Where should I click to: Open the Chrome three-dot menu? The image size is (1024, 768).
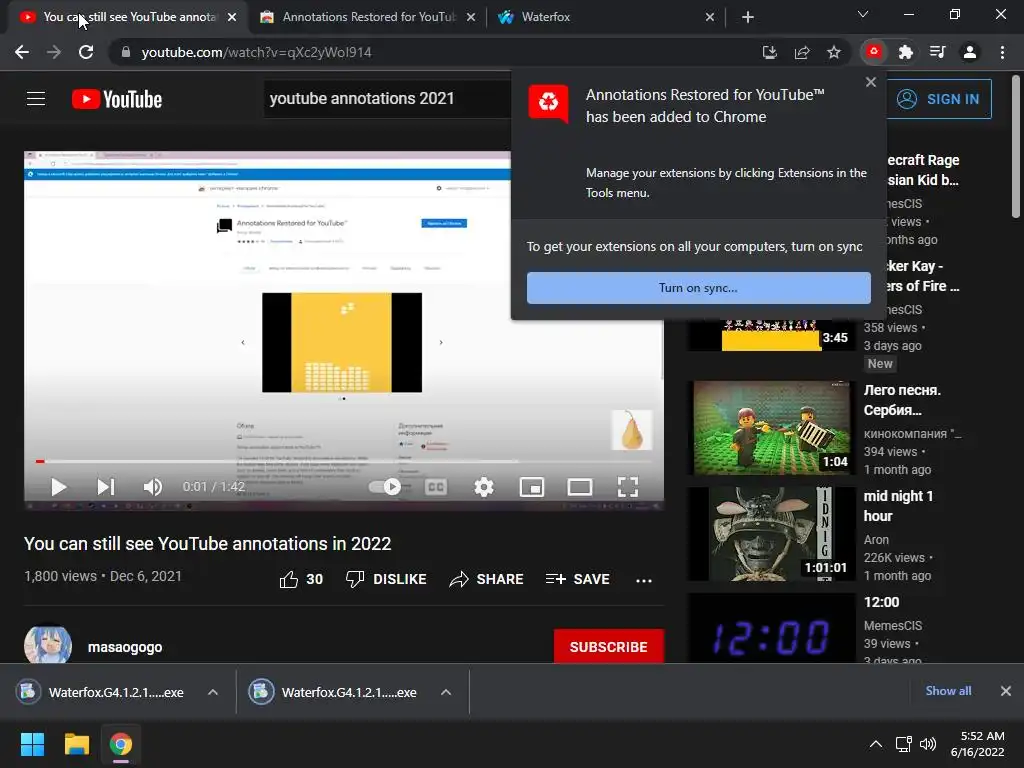[x=1002, y=52]
